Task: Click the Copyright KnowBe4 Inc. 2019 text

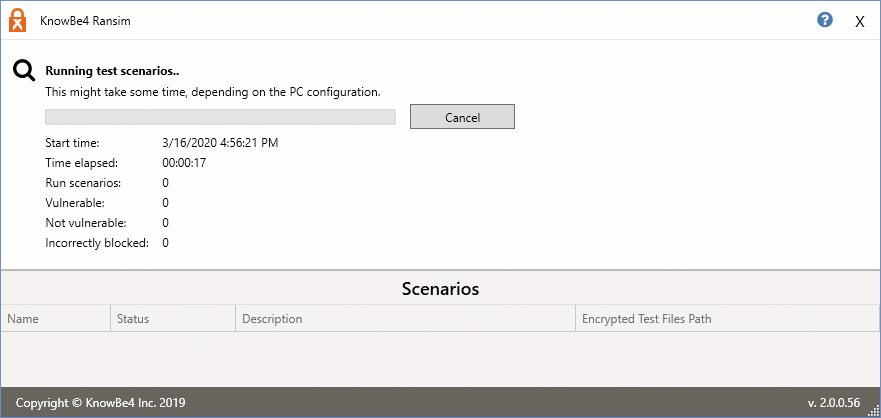Action: coord(101,403)
